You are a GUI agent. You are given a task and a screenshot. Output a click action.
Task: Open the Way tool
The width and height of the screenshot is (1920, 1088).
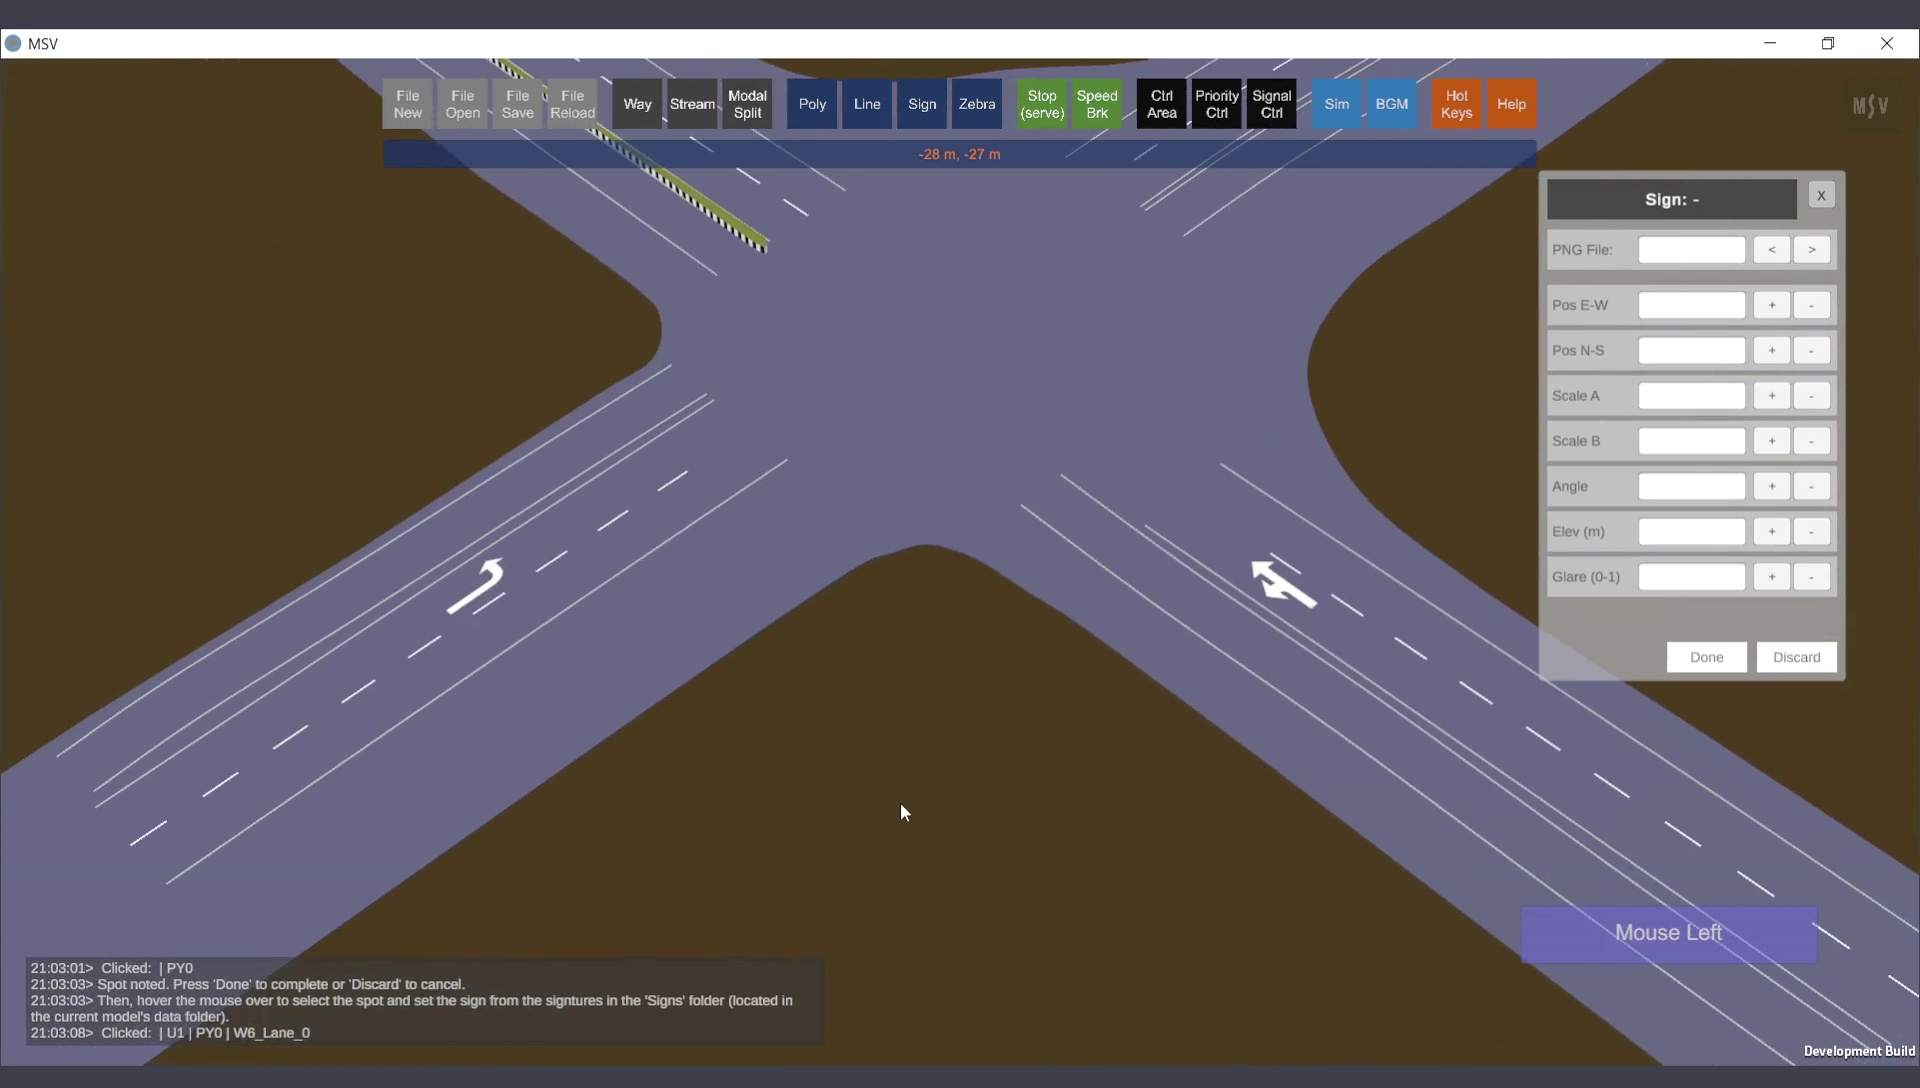[x=637, y=104]
